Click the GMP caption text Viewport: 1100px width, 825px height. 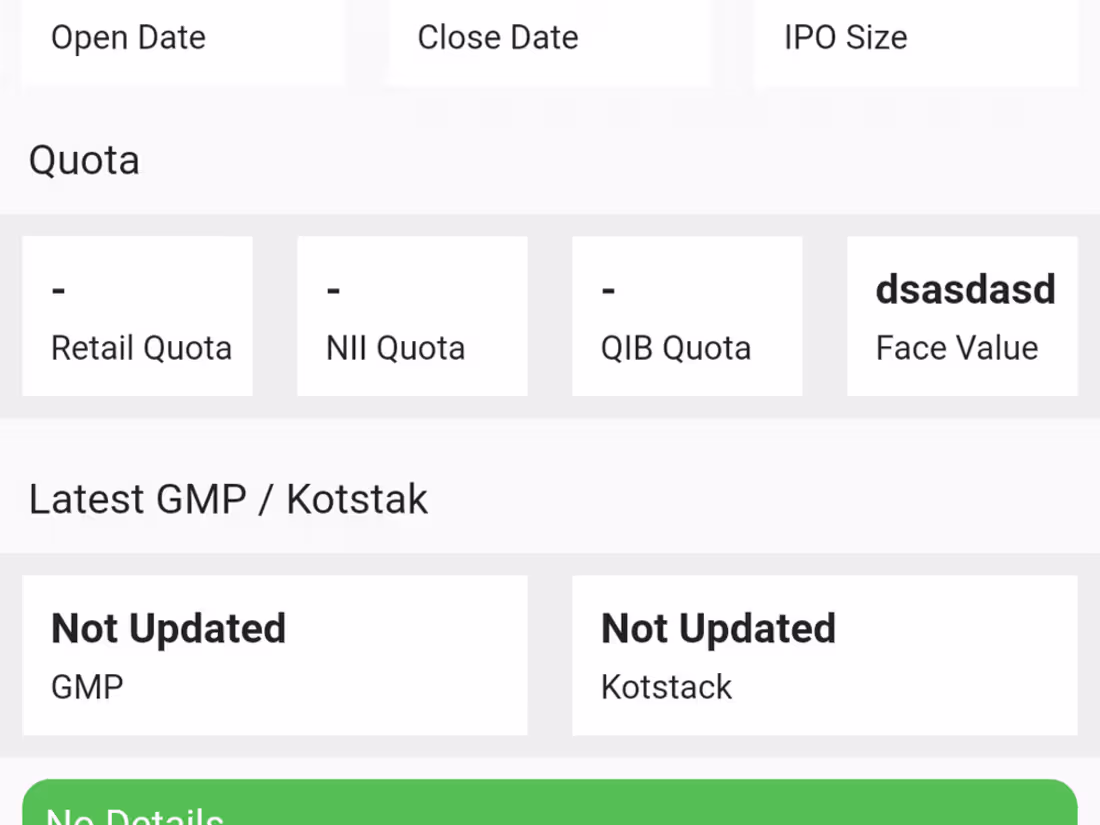click(x=86, y=686)
